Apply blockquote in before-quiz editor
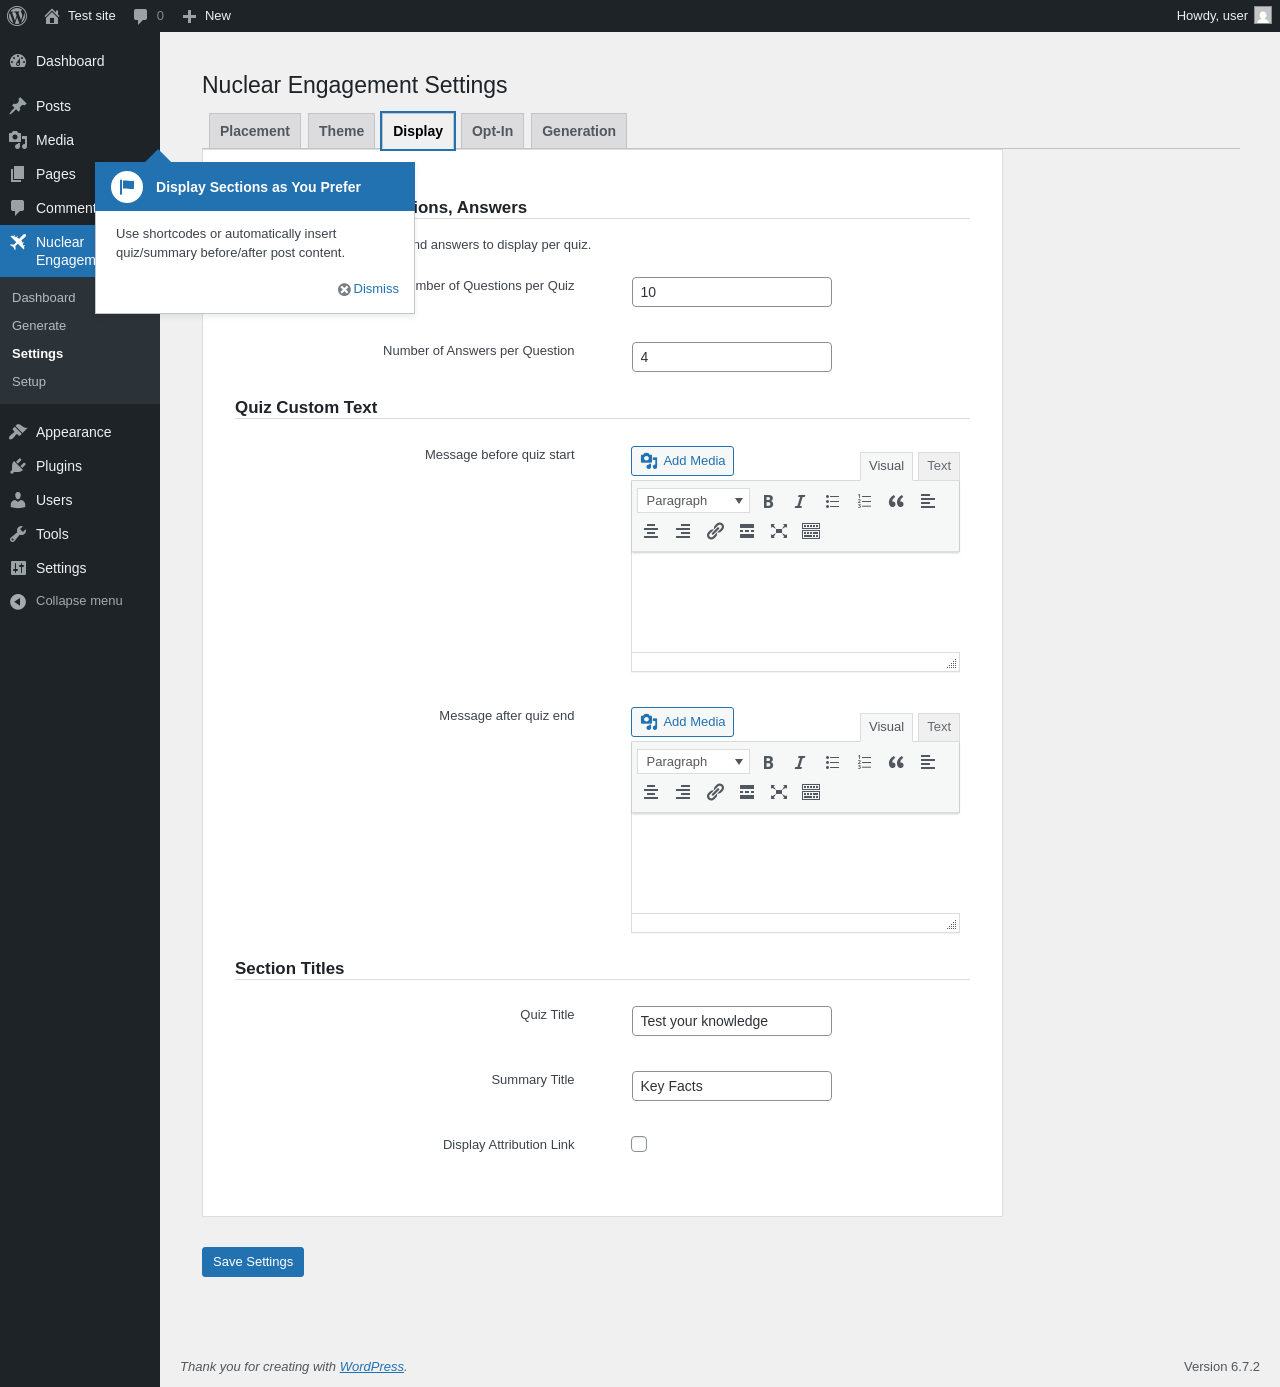 [896, 501]
